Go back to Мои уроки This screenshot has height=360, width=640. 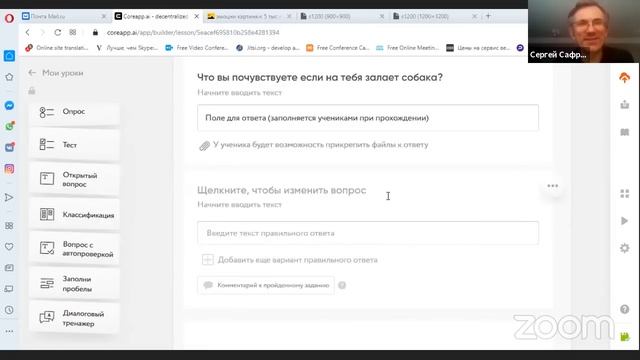click(x=56, y=73)
